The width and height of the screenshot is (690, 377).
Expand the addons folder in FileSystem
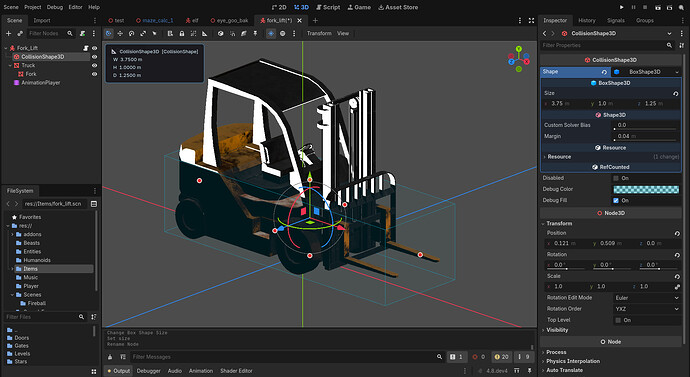[x=12, y=234]
